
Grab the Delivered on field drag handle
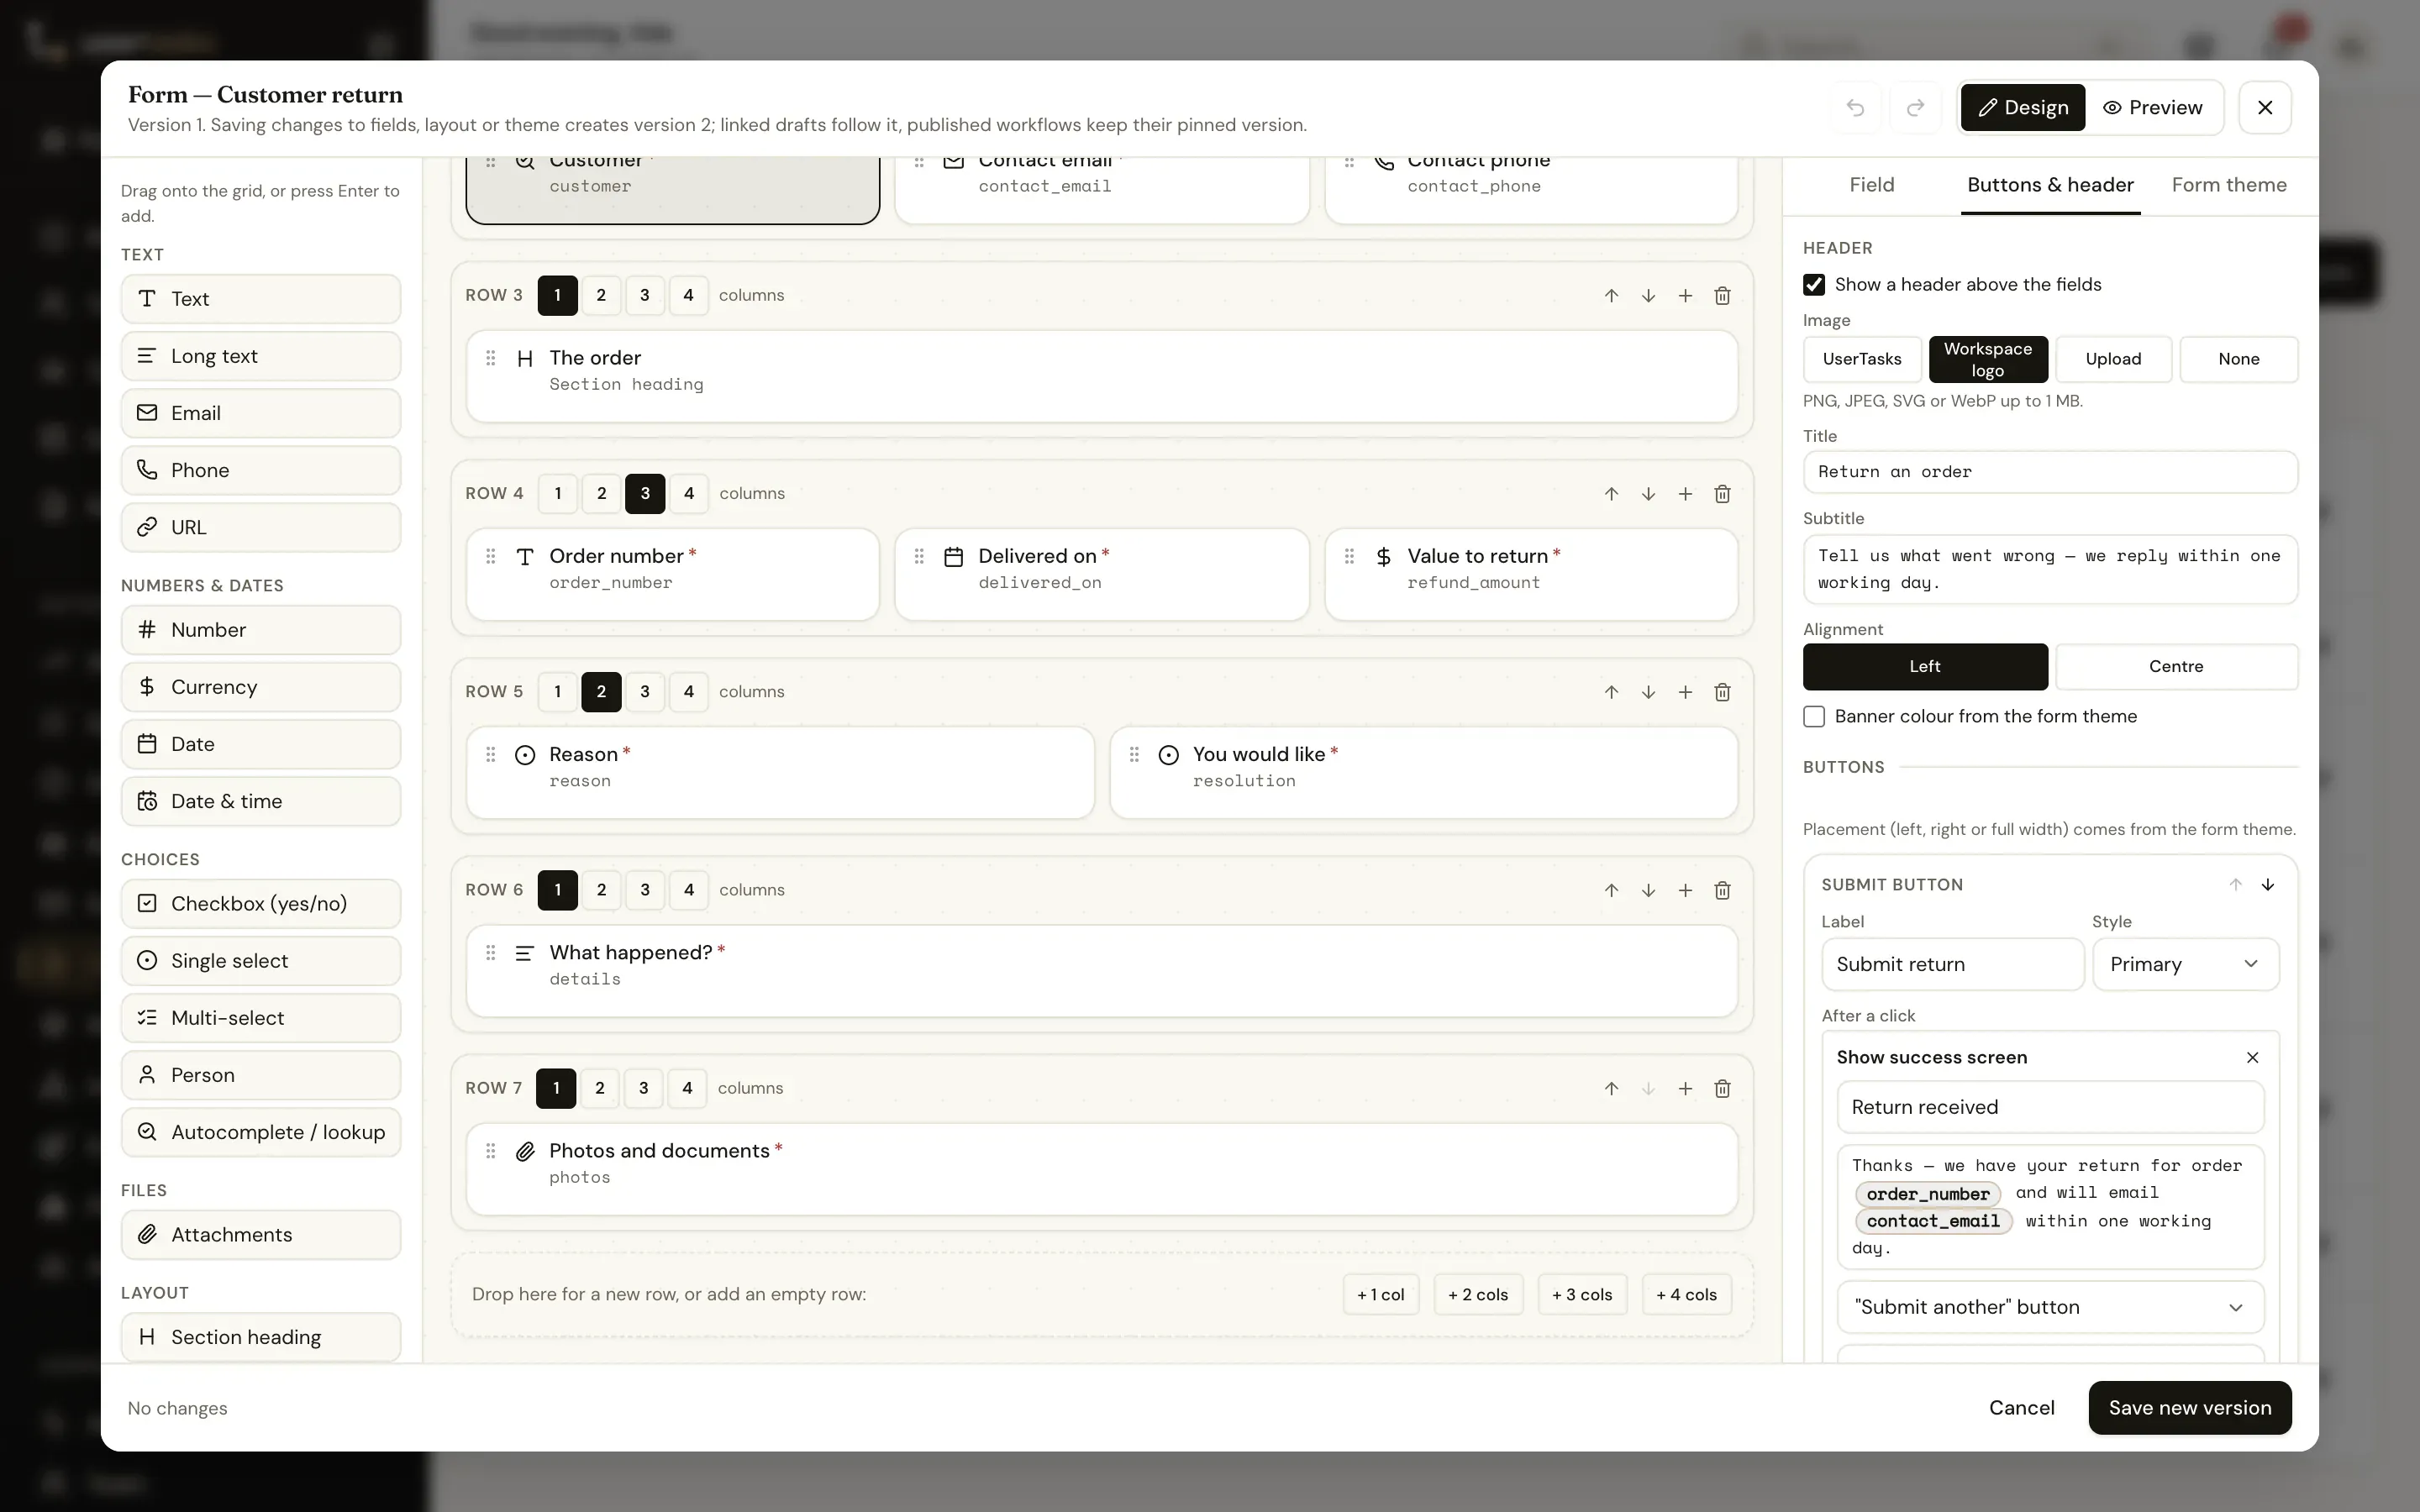[919, 556]
